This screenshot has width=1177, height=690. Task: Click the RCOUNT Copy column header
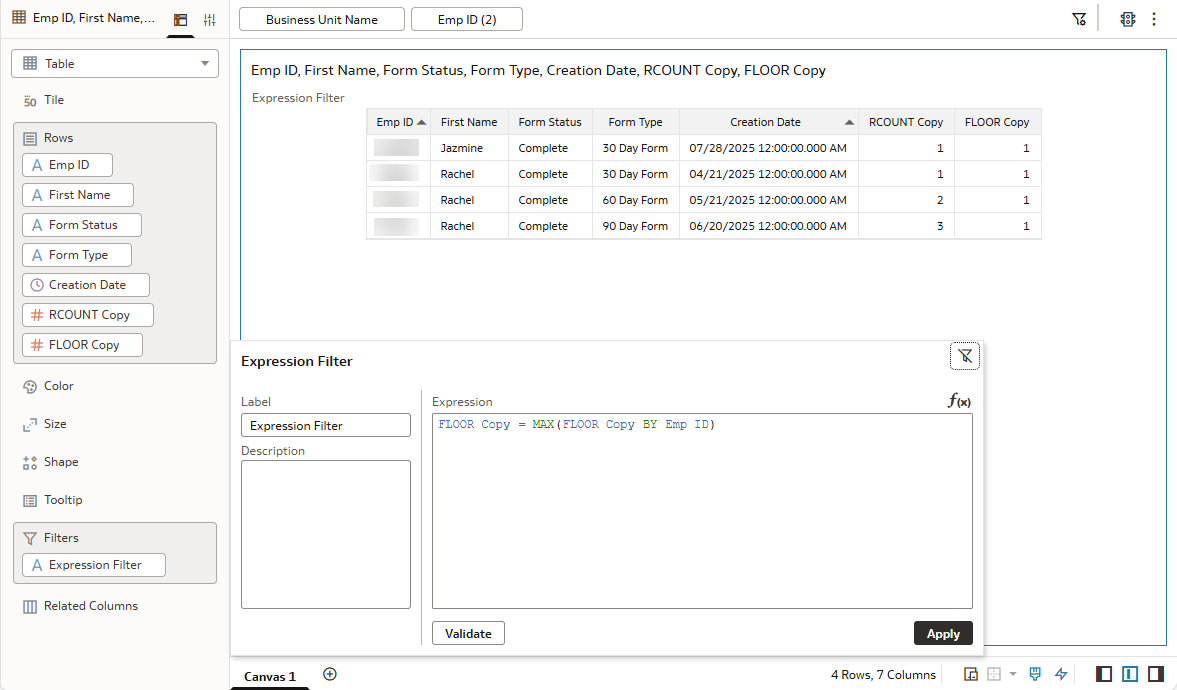click(906, 122)
